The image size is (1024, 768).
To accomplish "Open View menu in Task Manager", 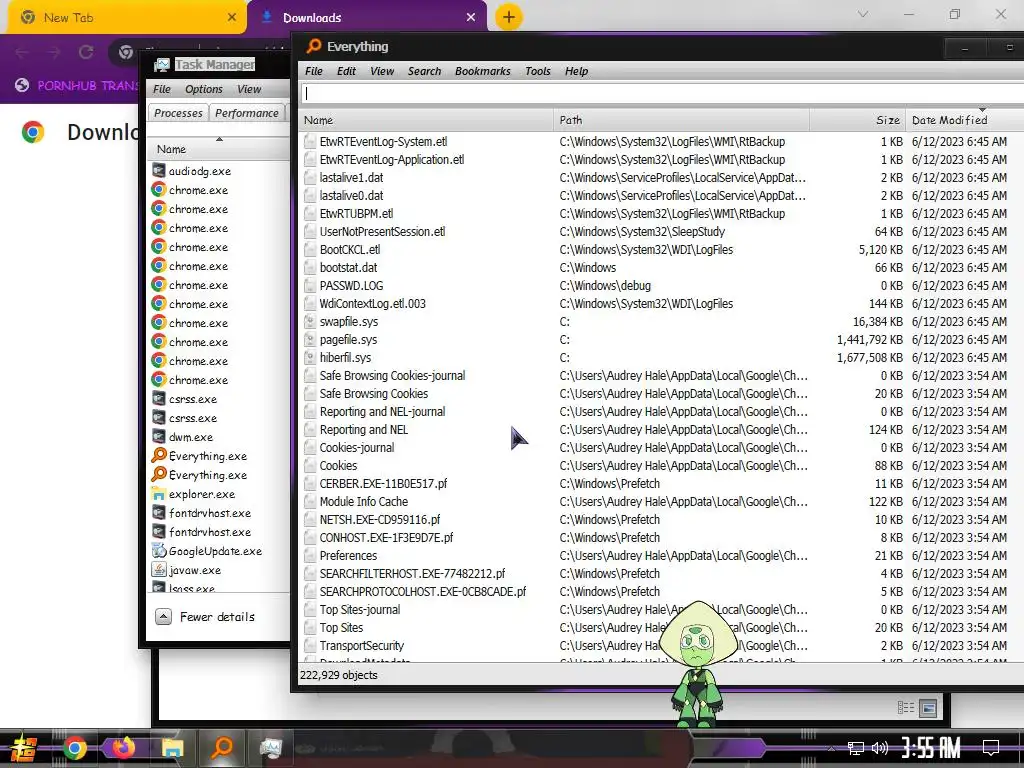I will pyautogui.click(x=249, y=89).
